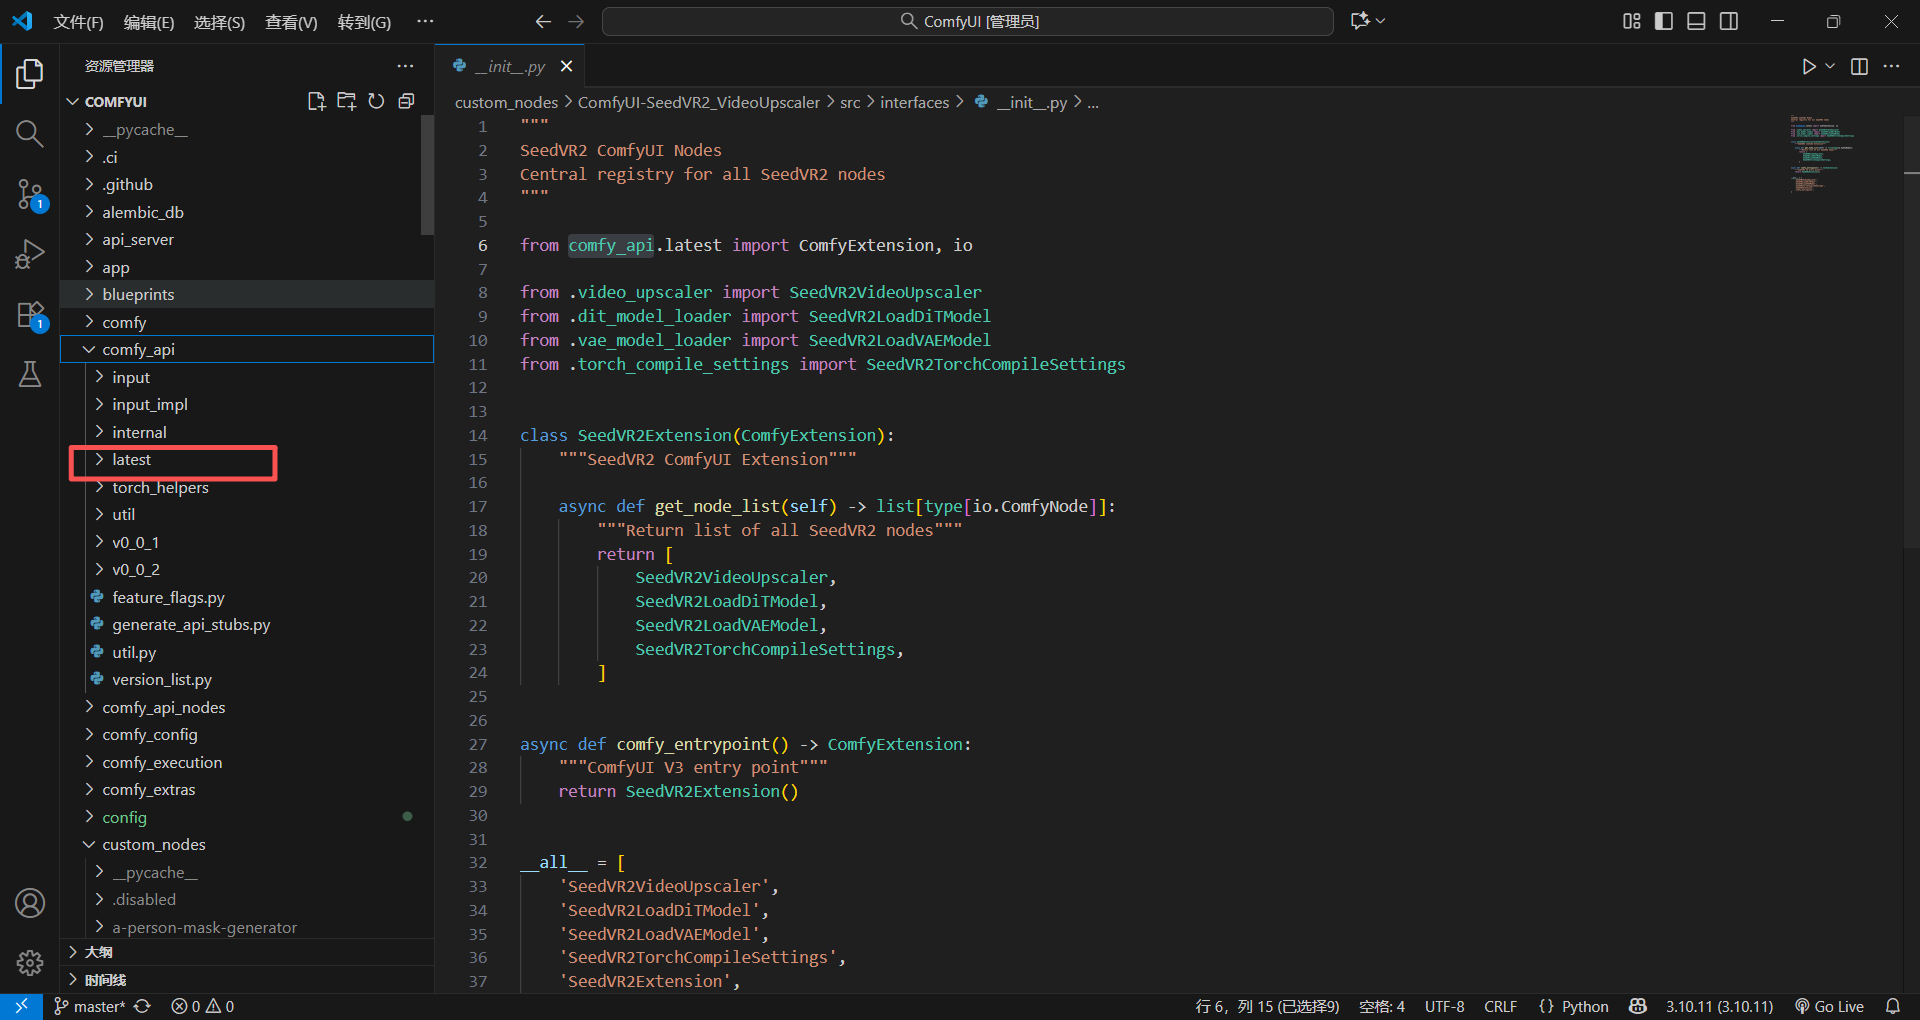Screen dimensions: 1920x1020
Task: Open the Copilot status icon in status bar
Action: tap(1638, 1006)
